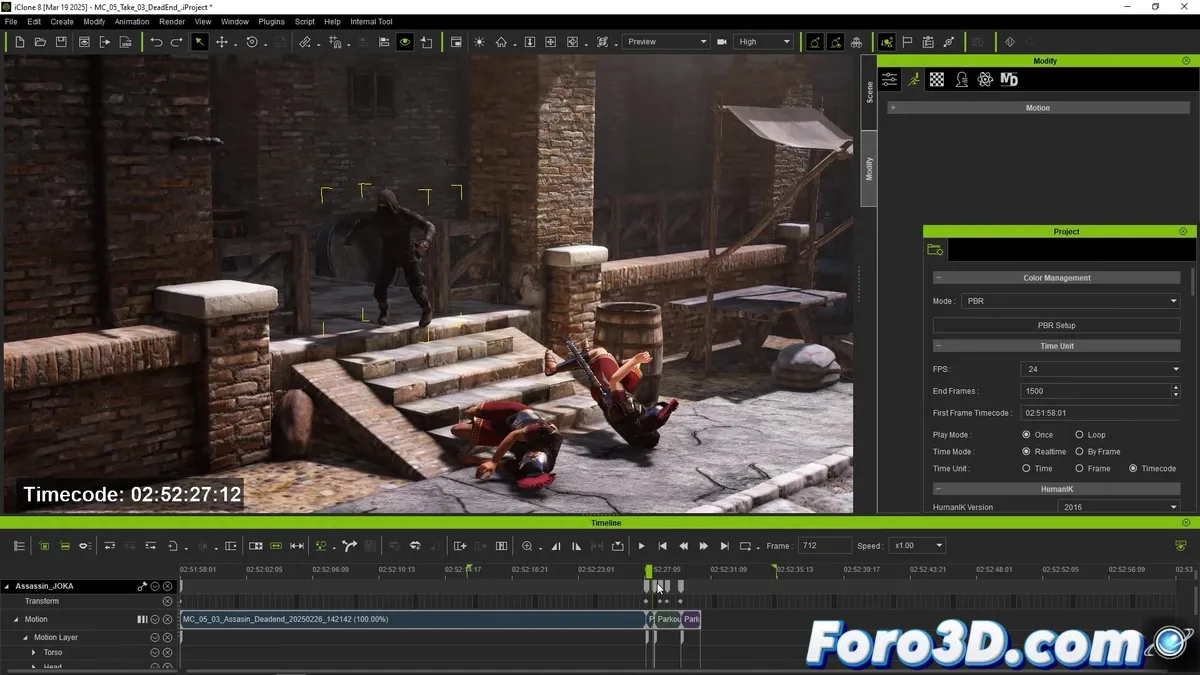Create a new project with the toolbar icon
Viewport: 1200px width, 675px height.
point(20,42)
